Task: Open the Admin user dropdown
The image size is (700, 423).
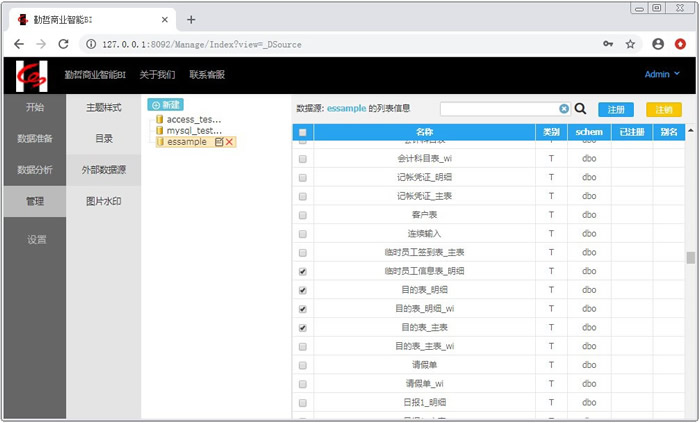Action: click(x=661, y=74)
